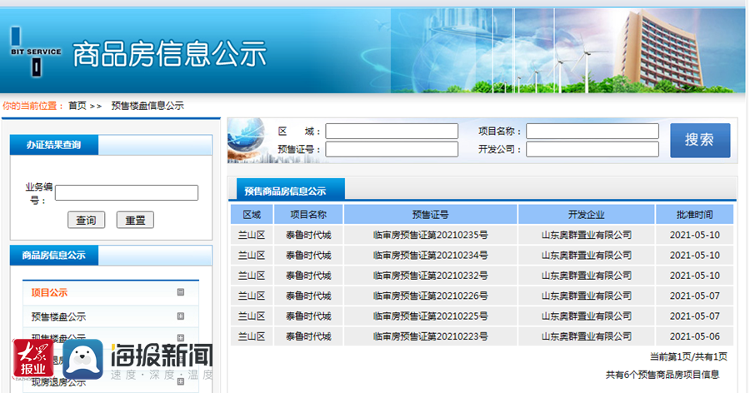The width and height of the screenshot is (750, 393).
Task: Click the 查询 button
Action: (x=86, y=220)
